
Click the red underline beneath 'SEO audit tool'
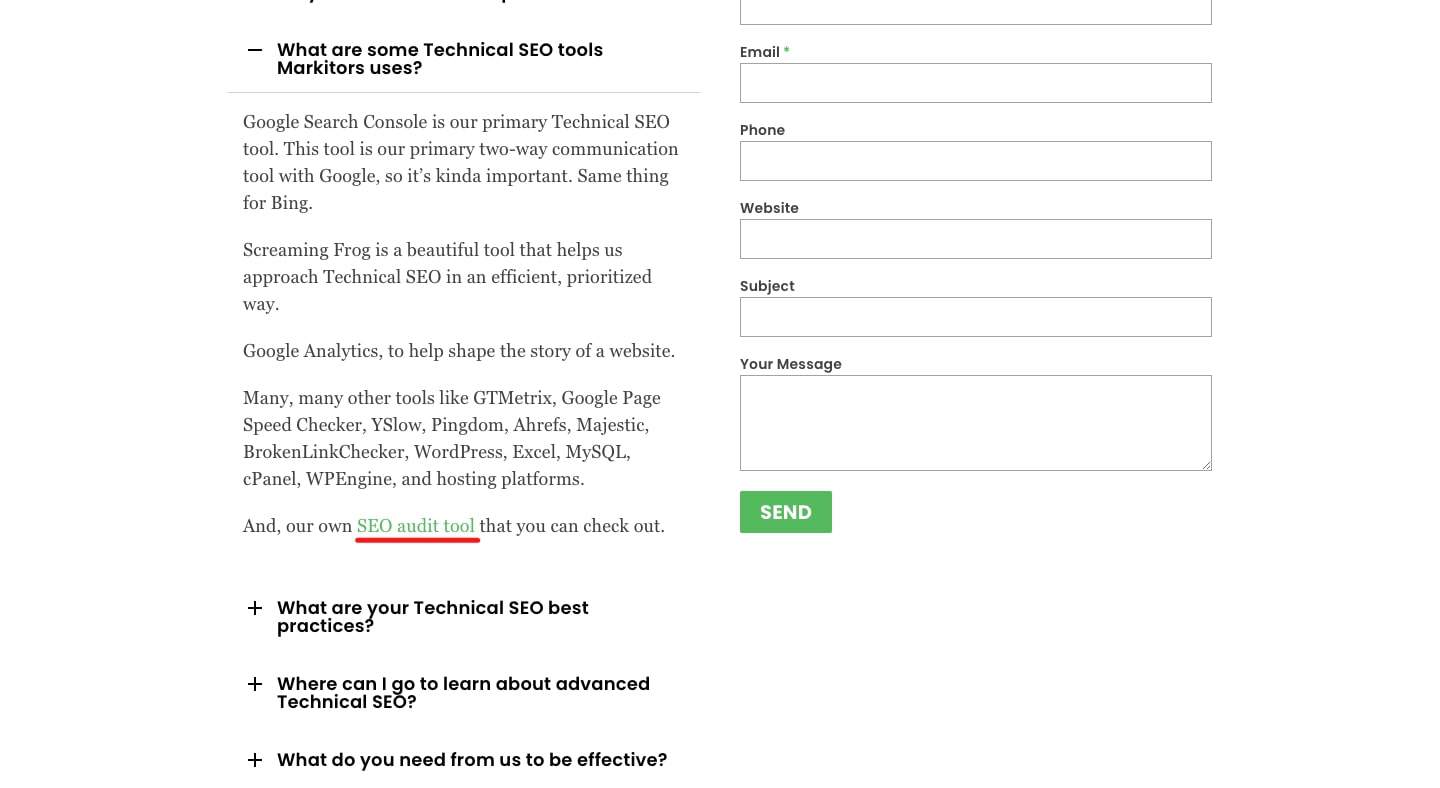coord(417,541)
